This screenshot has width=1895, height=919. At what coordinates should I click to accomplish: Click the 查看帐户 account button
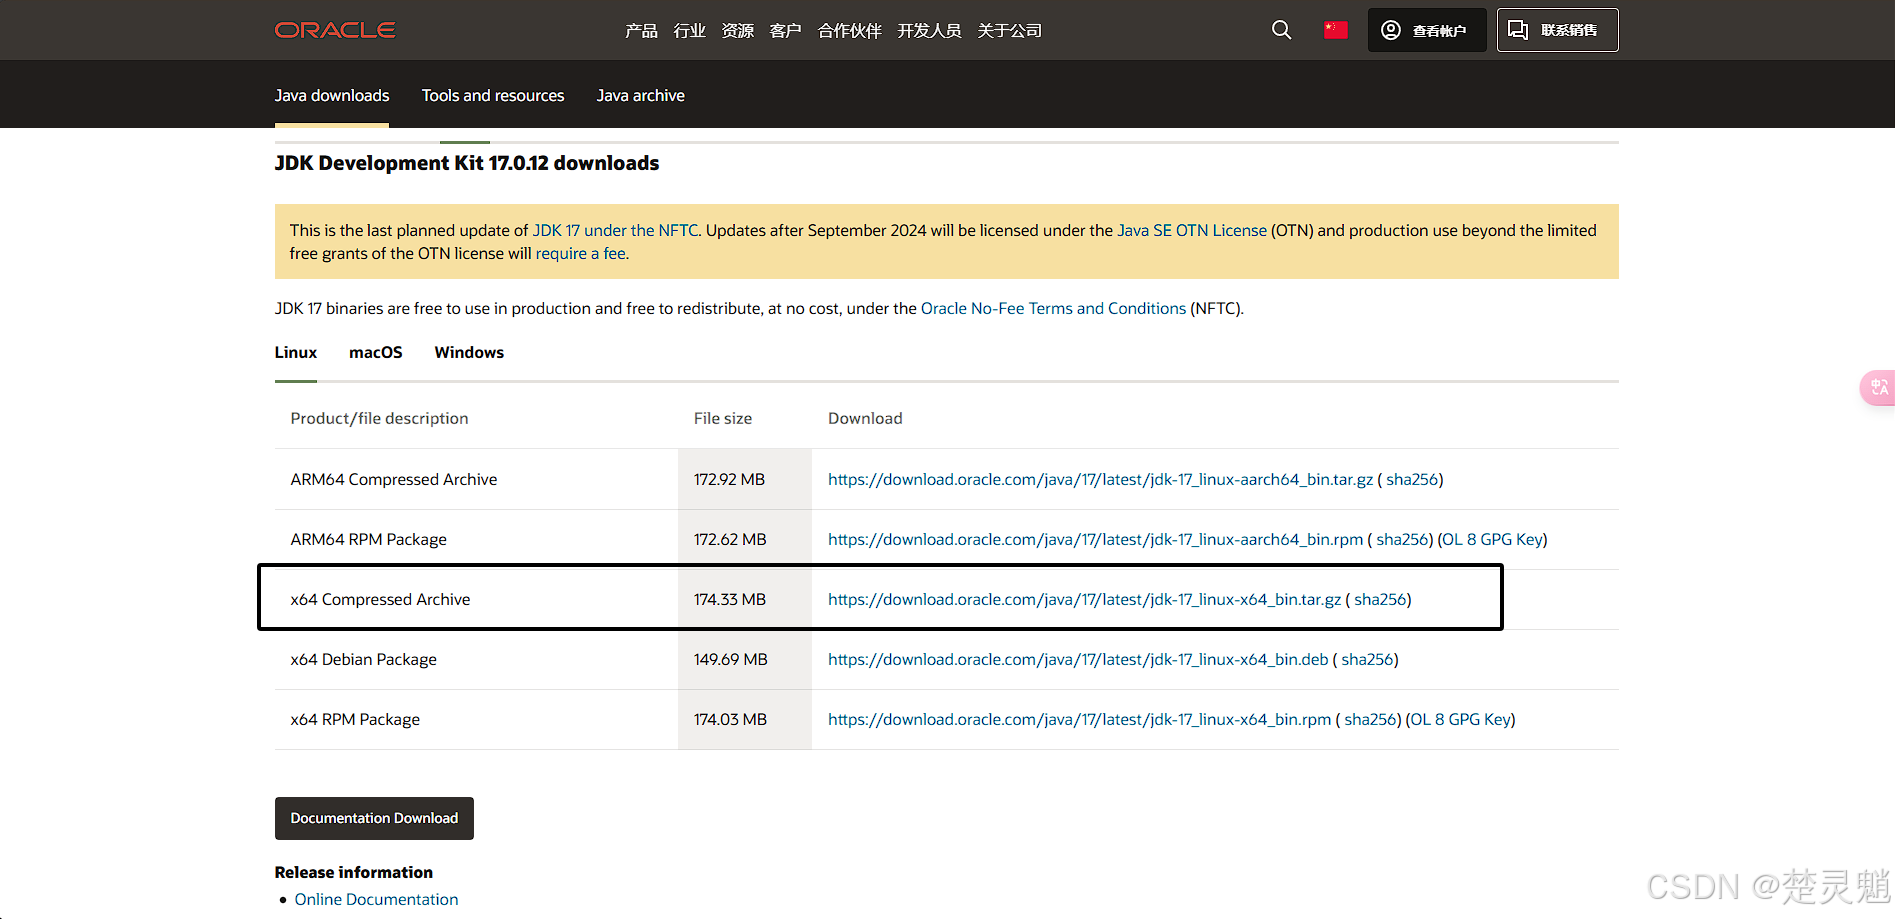click(x=1427, y=30)
